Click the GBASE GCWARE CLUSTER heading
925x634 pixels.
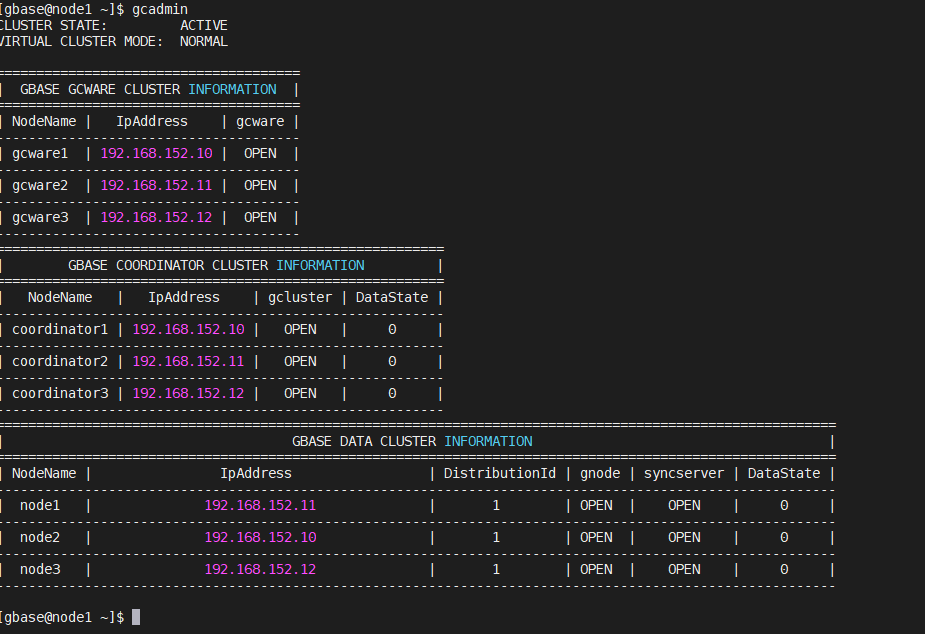click(x=100, y=89)
